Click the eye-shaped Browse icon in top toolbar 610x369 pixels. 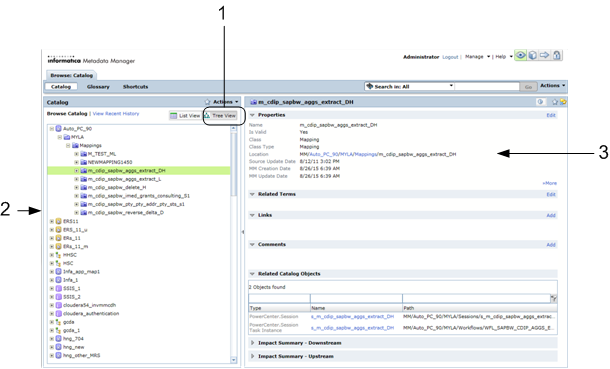coord(521,55)
